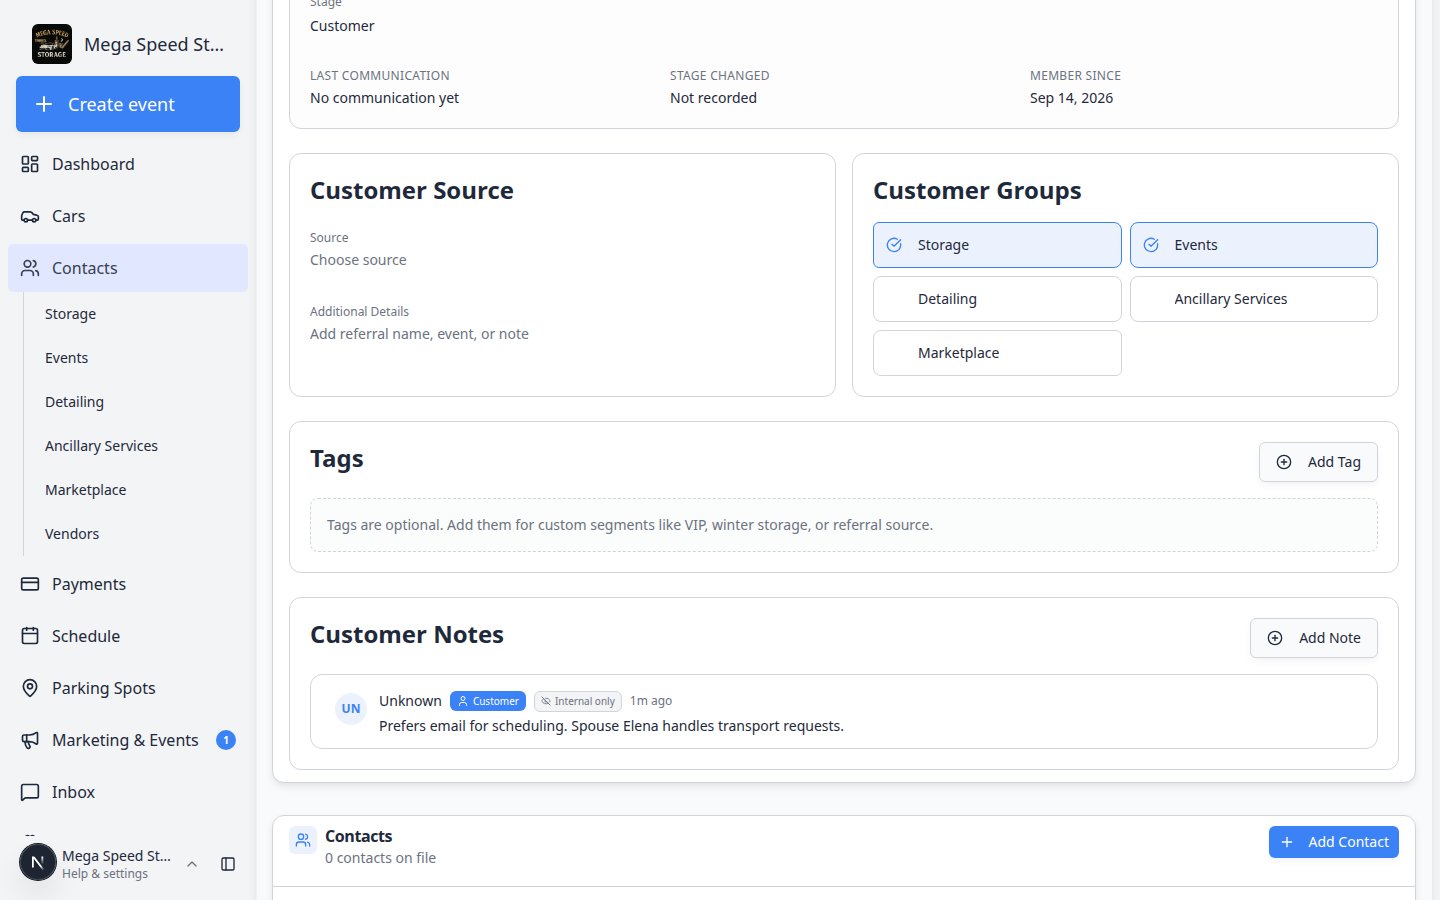Click the Sep 14, 2026 member date
The image size is (1440, 900).
pyautogui.click(x=1071, y=98)
